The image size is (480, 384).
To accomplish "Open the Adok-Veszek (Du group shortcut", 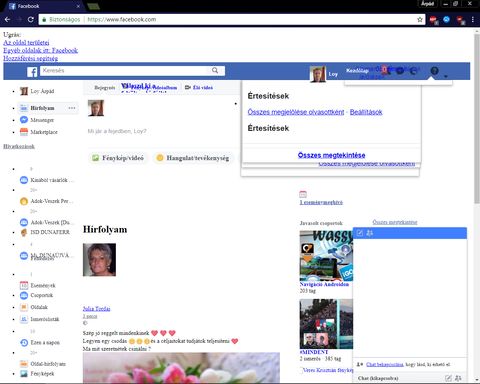I will click(47, 222).
